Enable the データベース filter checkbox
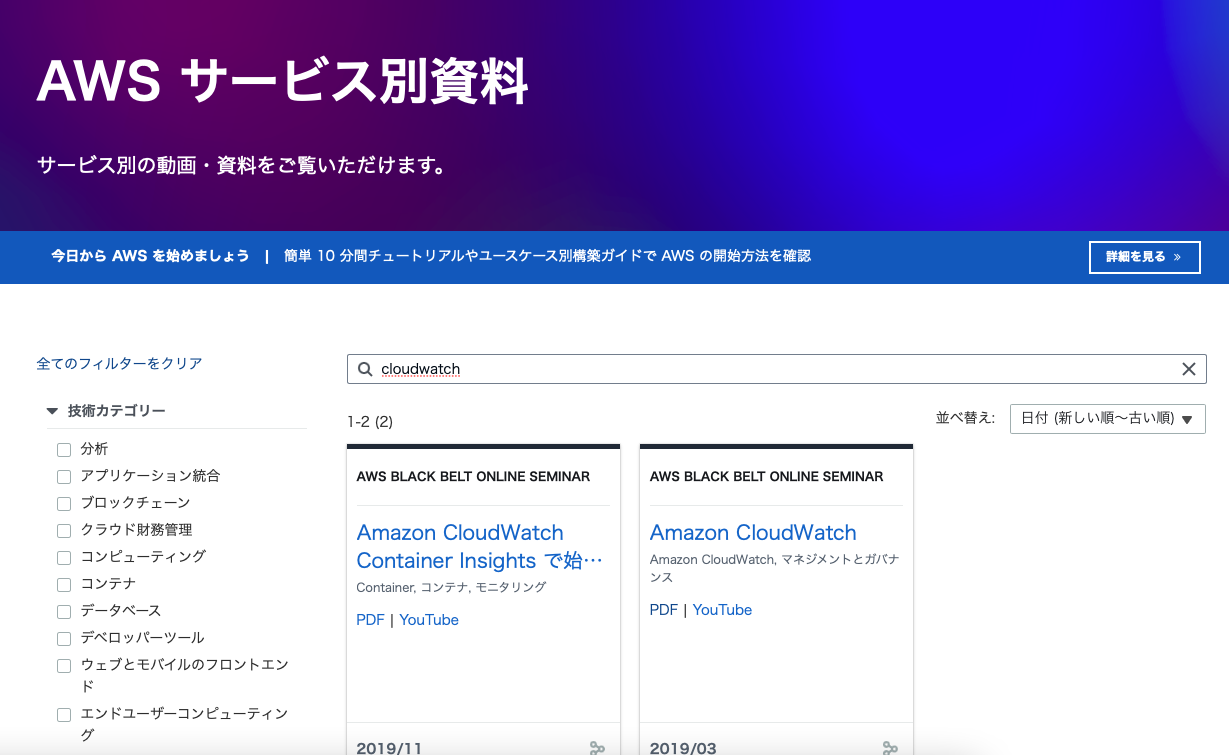The width and height of the screenshot is (1229, 755). [x=64, y=611]
